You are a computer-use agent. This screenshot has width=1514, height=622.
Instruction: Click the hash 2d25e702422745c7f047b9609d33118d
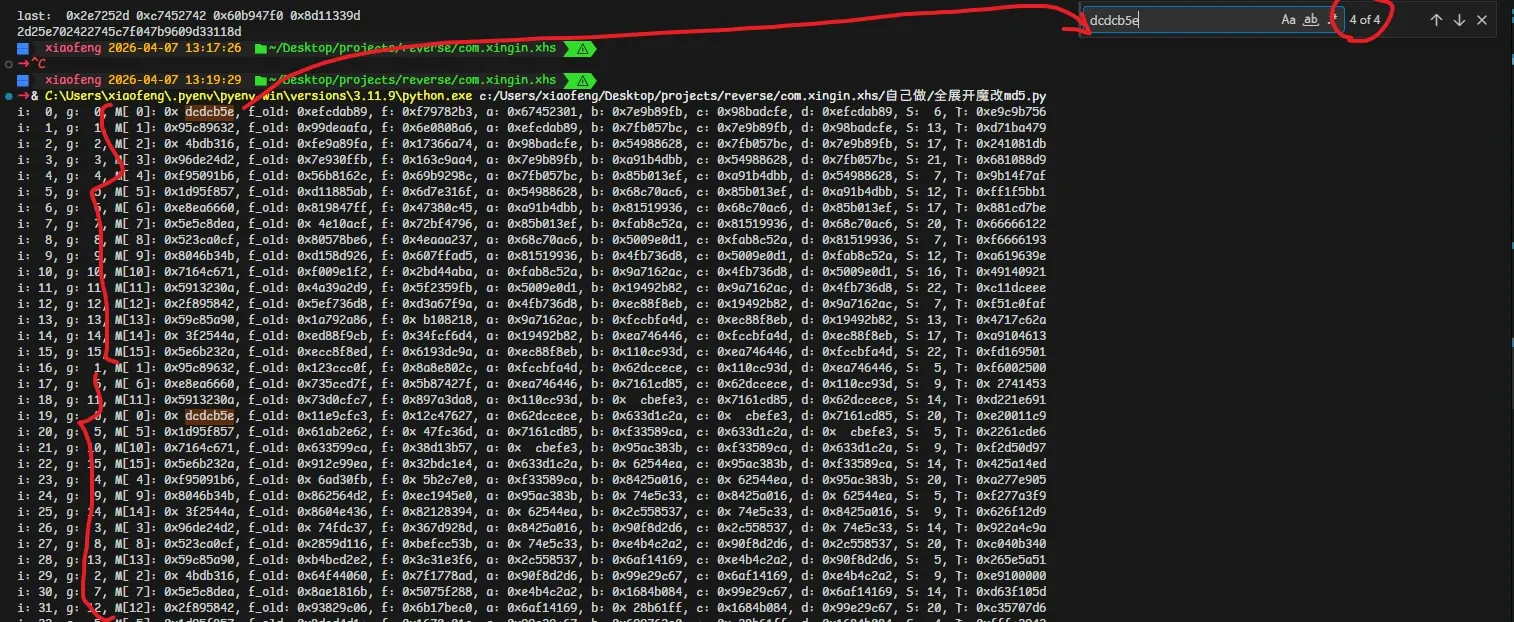tap(129, 32)
